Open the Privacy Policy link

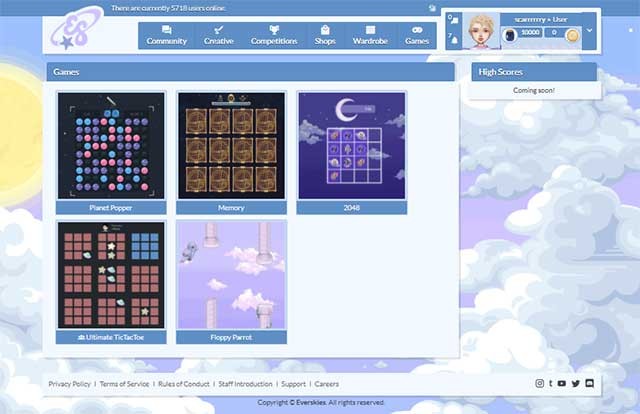click(69, 384)
